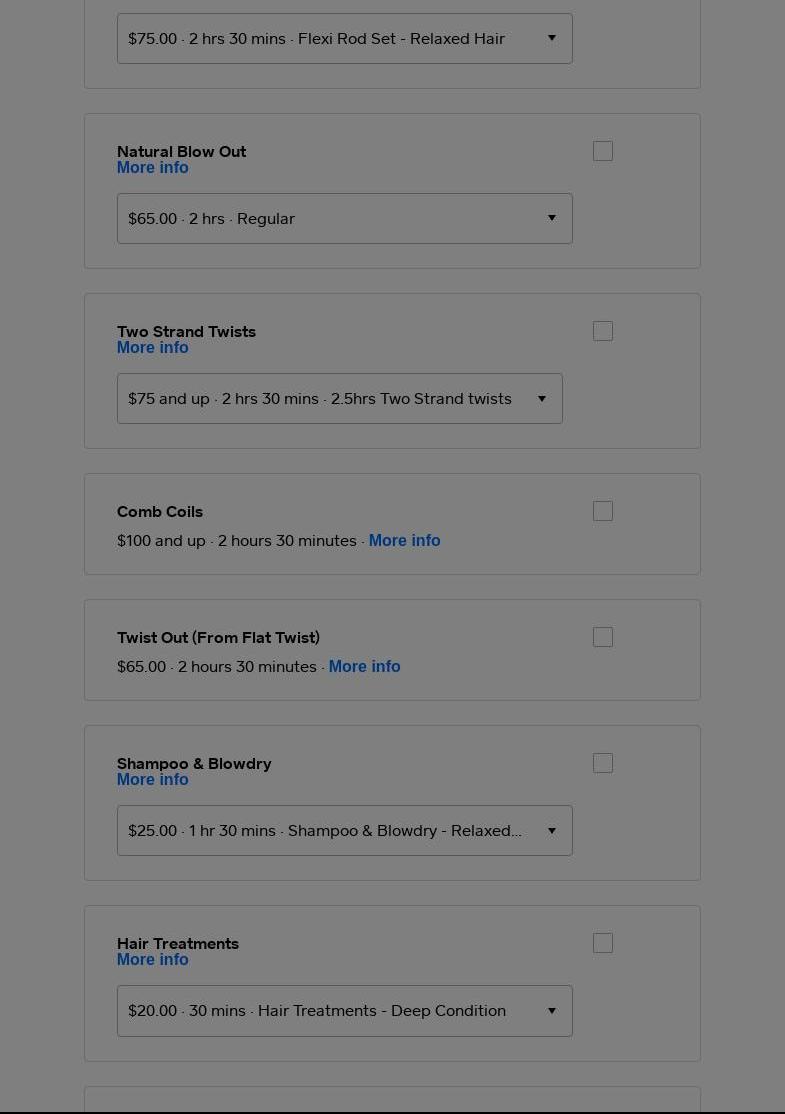This screenshot has height=1114, width=785.
Task: Open the Hair Treatments - Deep Condition dropdown
Action: click(345, 1011)
